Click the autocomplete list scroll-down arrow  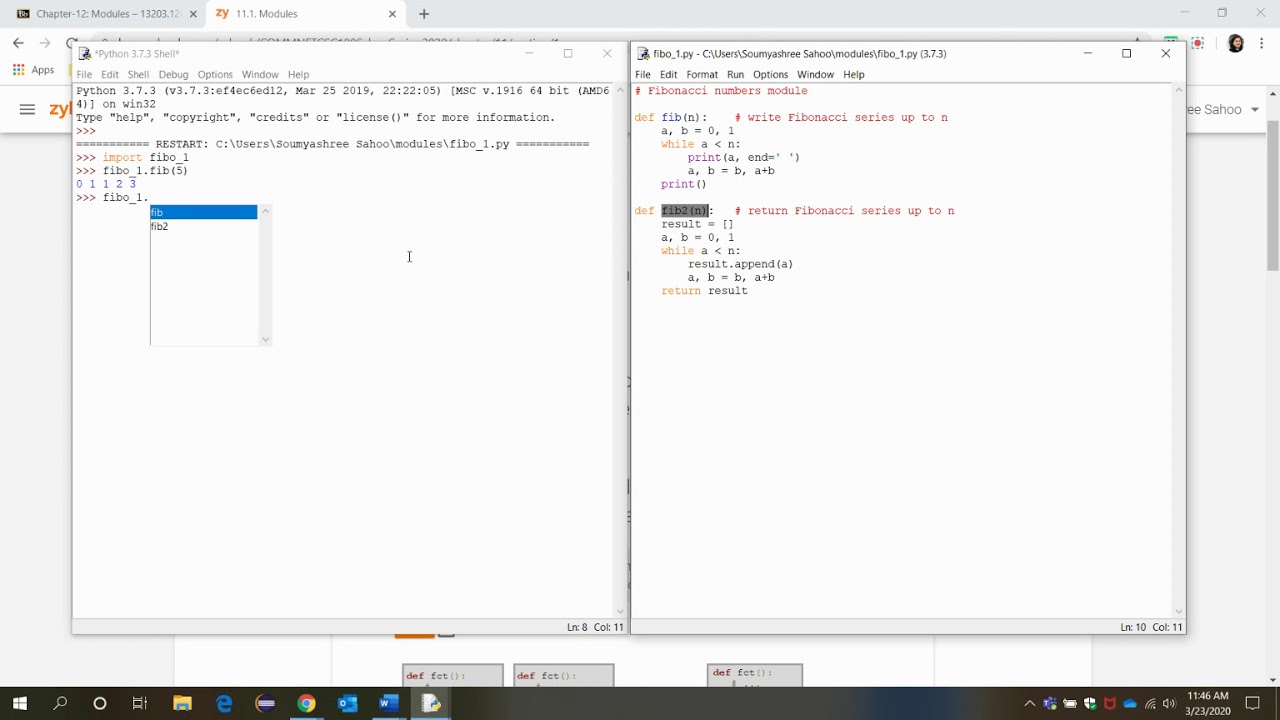click(x=265, y=339)
